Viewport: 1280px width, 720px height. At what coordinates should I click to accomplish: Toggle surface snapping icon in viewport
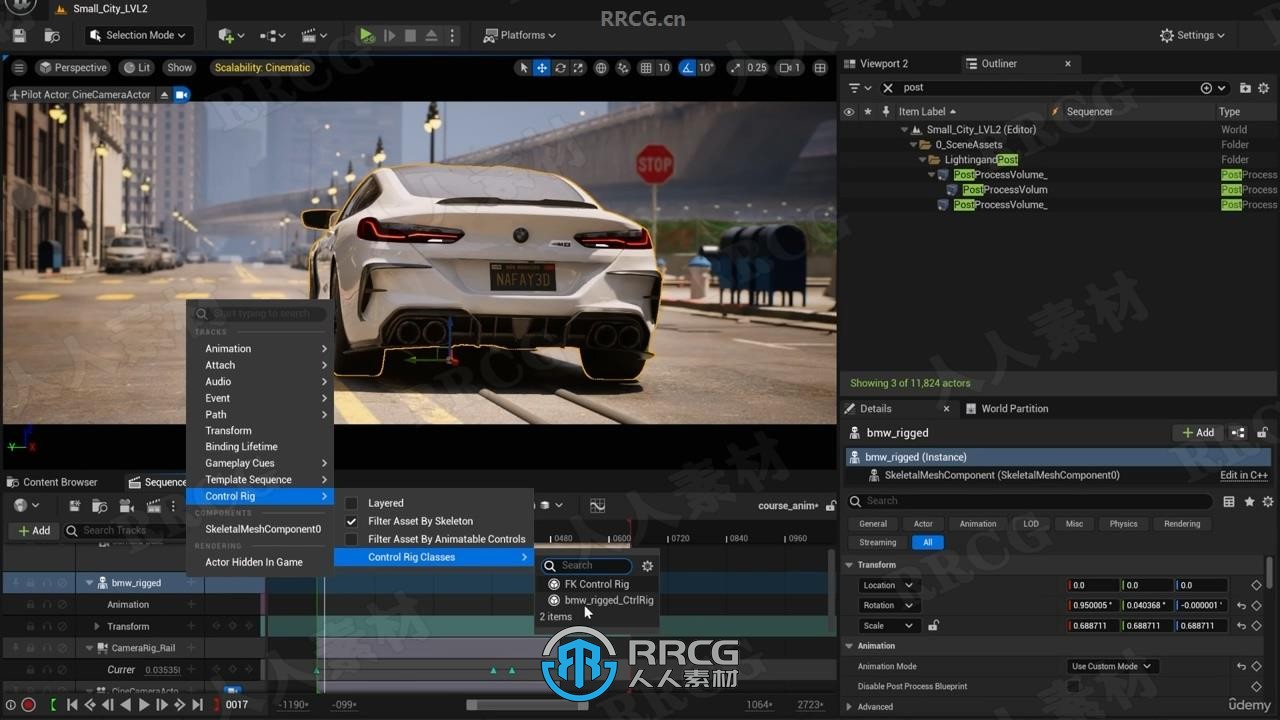pyautogui.click(x=623, y=68)
